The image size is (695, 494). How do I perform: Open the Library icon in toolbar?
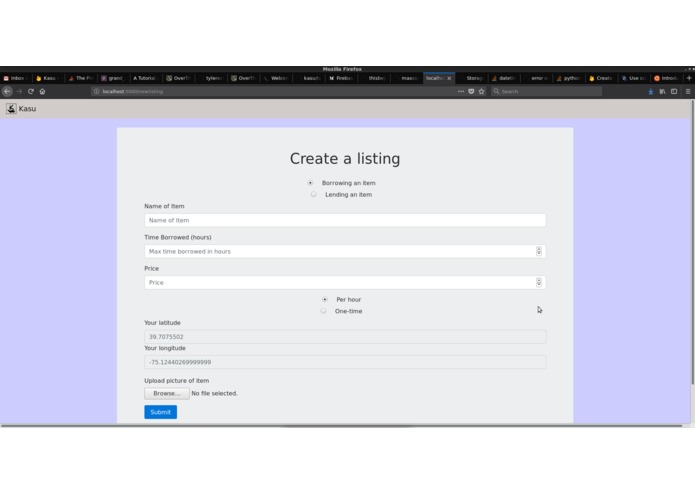tap(662, 91)
